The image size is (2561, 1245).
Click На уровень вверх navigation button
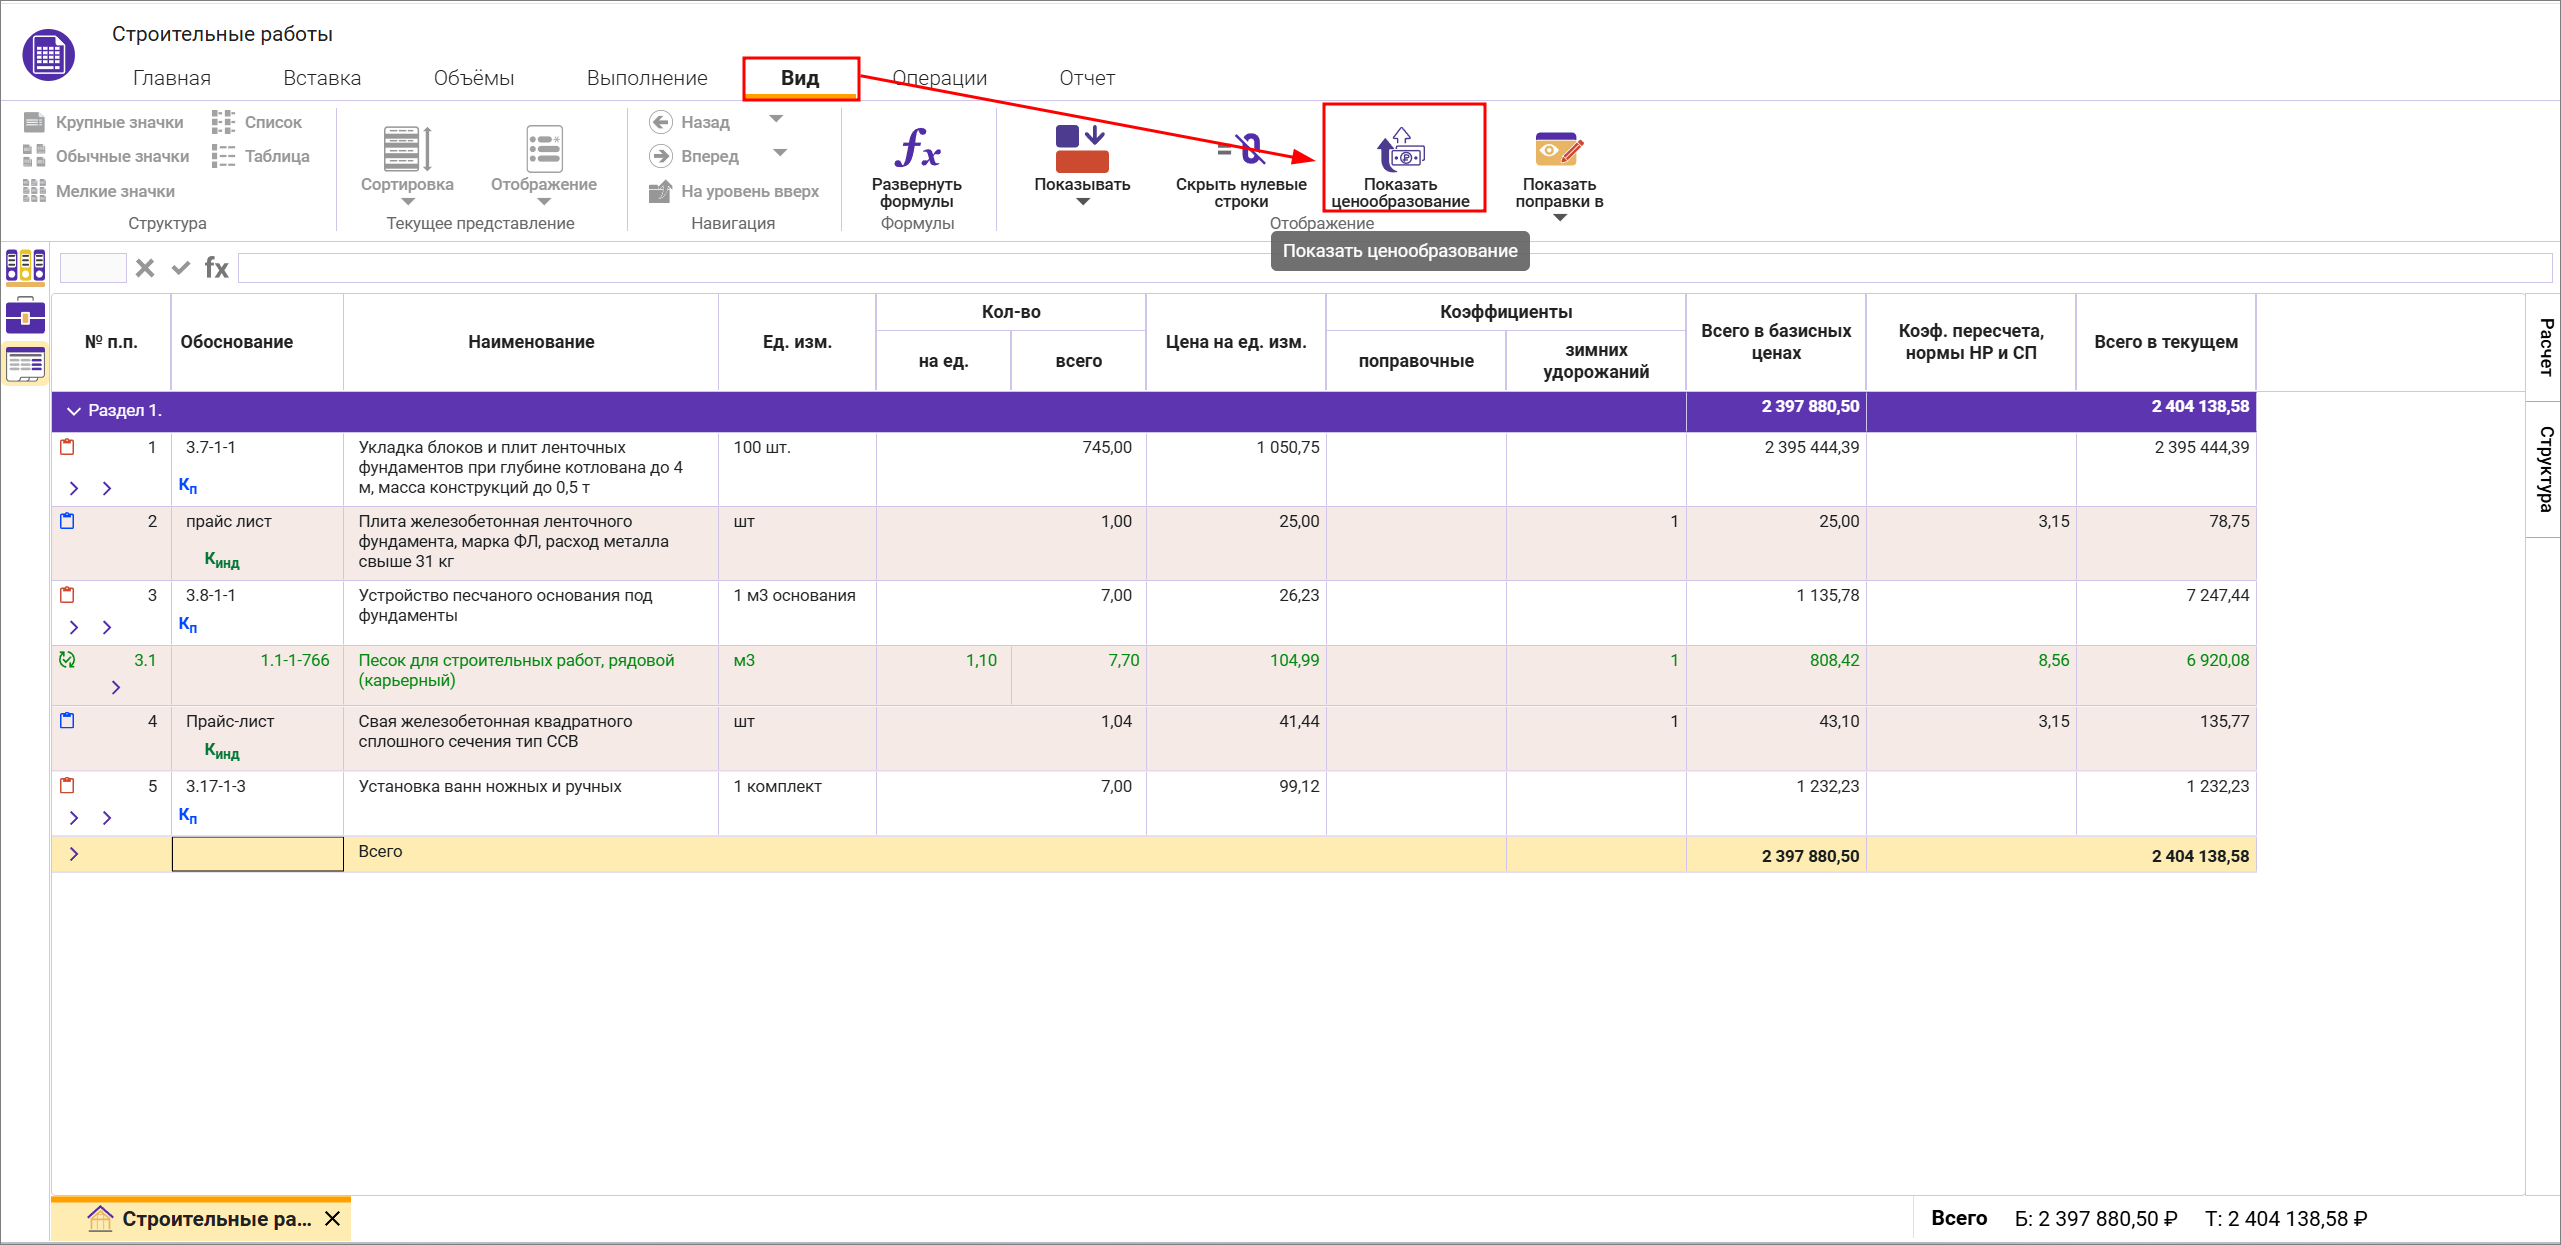pyautogui.click(x=735, y=191)
